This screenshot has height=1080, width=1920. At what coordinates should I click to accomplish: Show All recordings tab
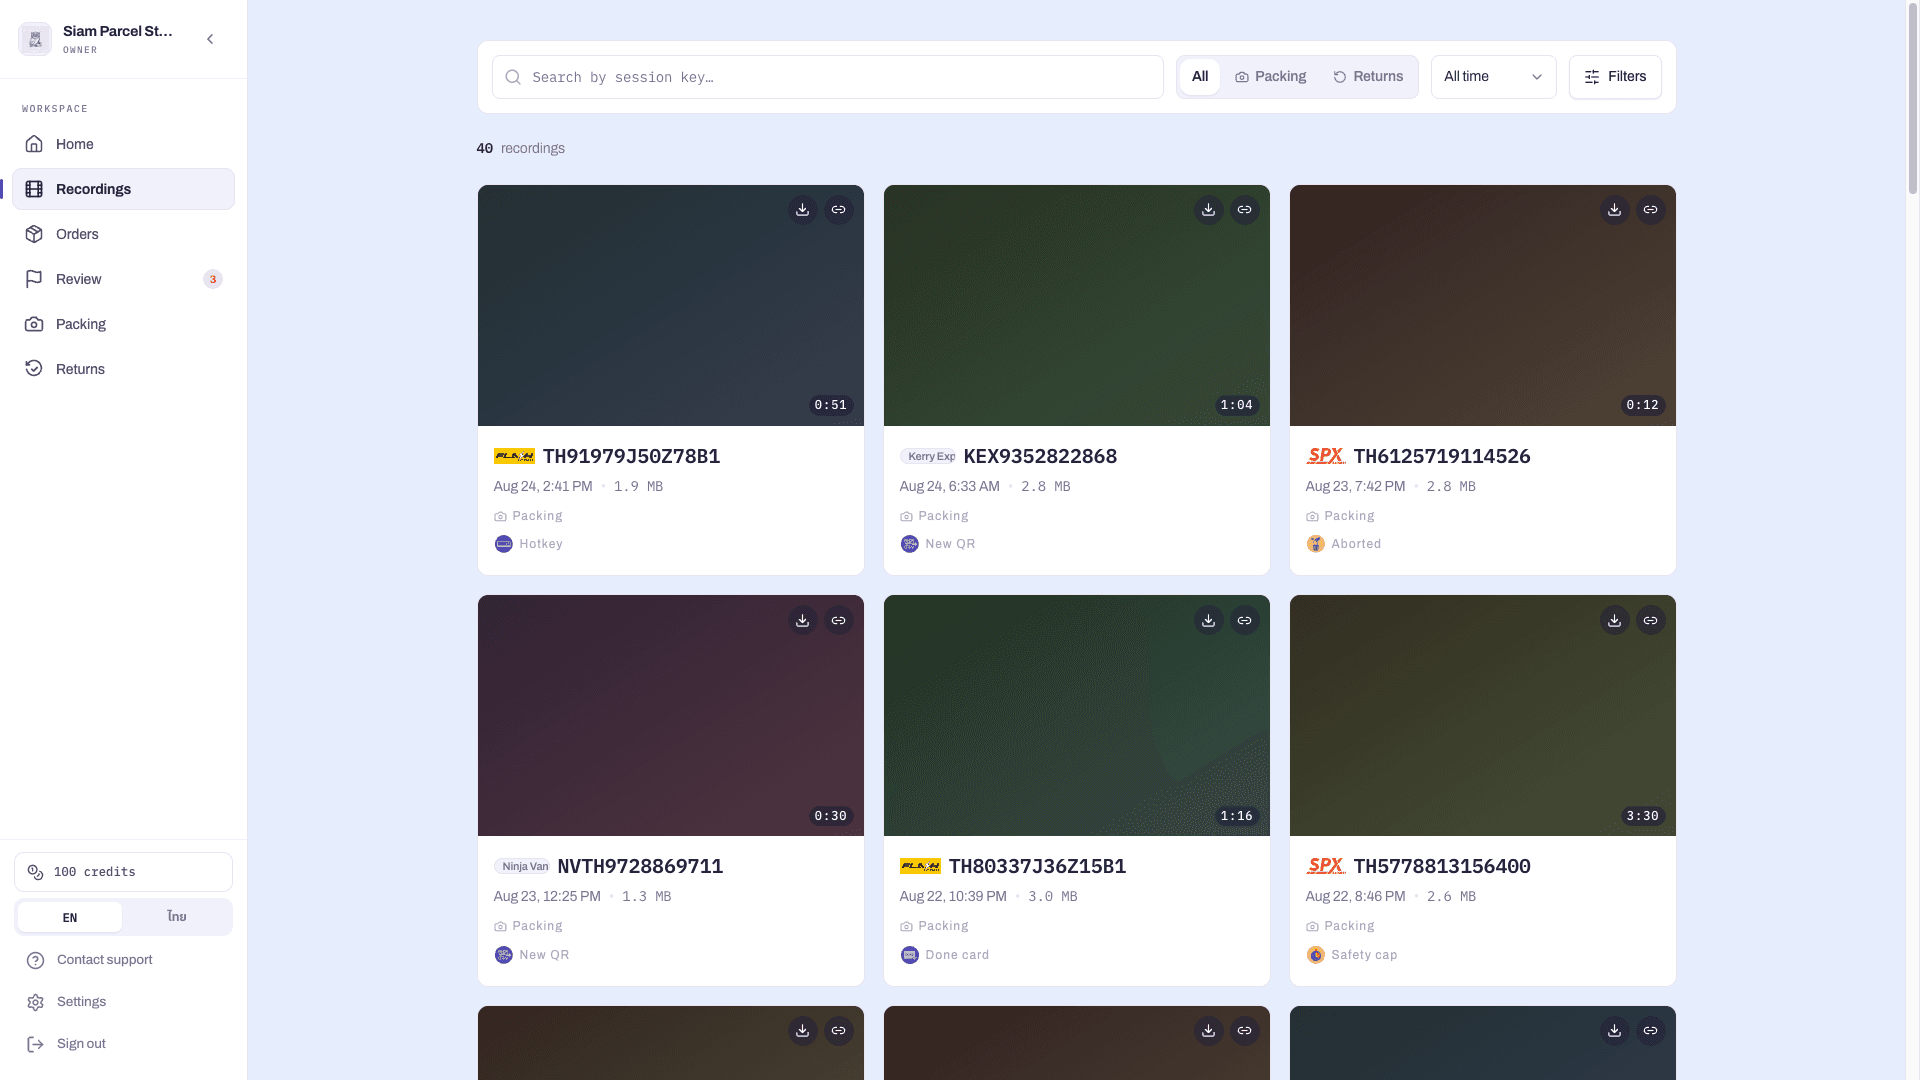click(1200, 77)
